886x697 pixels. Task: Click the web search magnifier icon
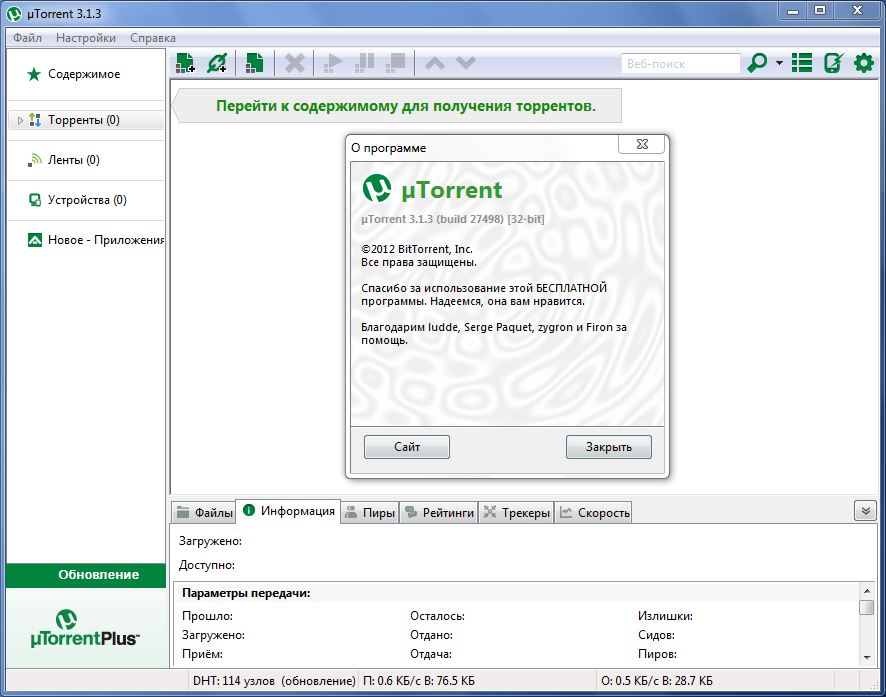click(757, 62)
